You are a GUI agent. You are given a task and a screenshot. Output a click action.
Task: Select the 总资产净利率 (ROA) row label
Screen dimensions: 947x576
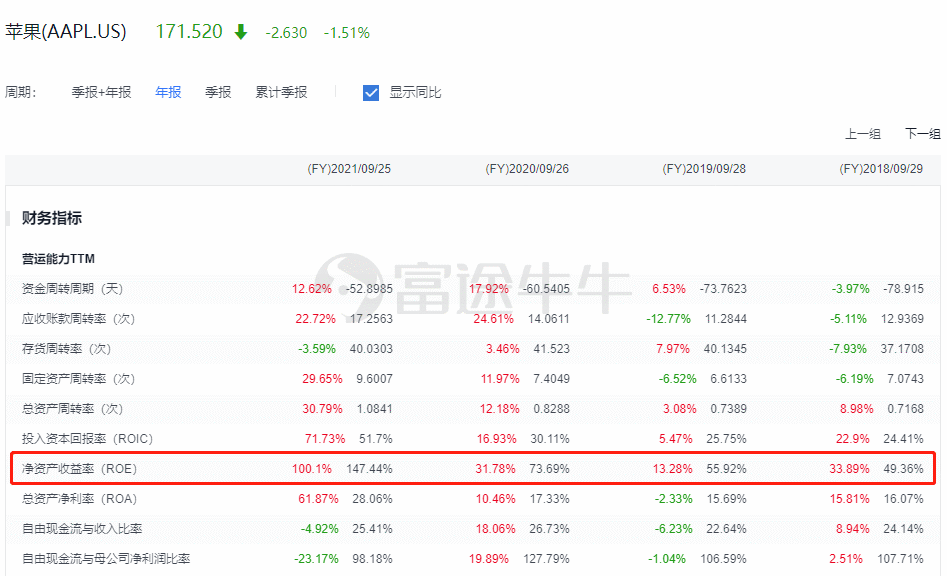80,499
